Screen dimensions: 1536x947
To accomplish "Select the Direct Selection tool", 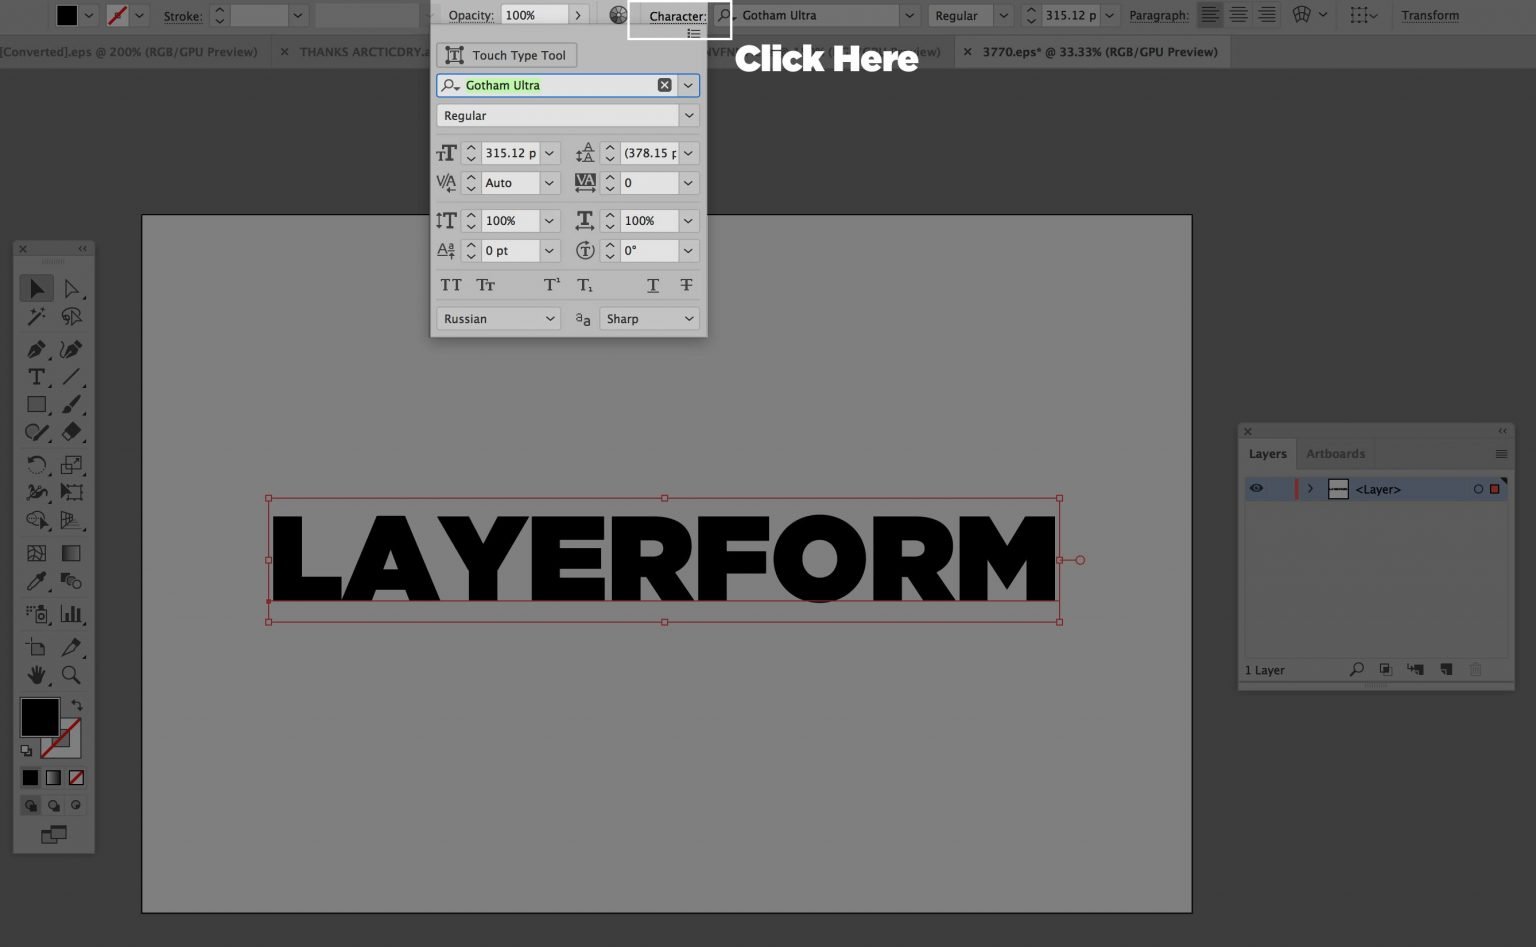I will coord(71,289).
